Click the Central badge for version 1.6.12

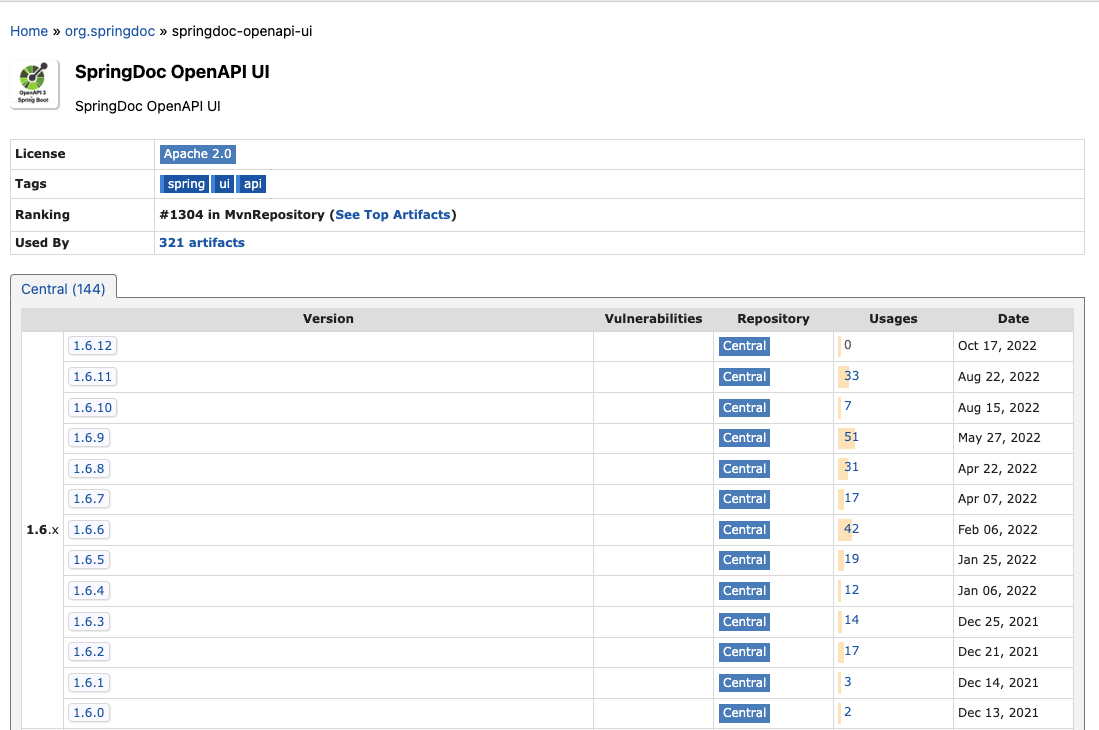(x=744, y=346)
